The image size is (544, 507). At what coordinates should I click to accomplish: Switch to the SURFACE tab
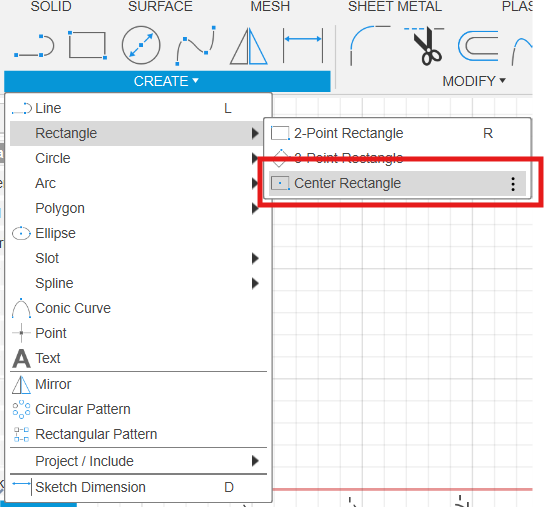click(160, 7)
